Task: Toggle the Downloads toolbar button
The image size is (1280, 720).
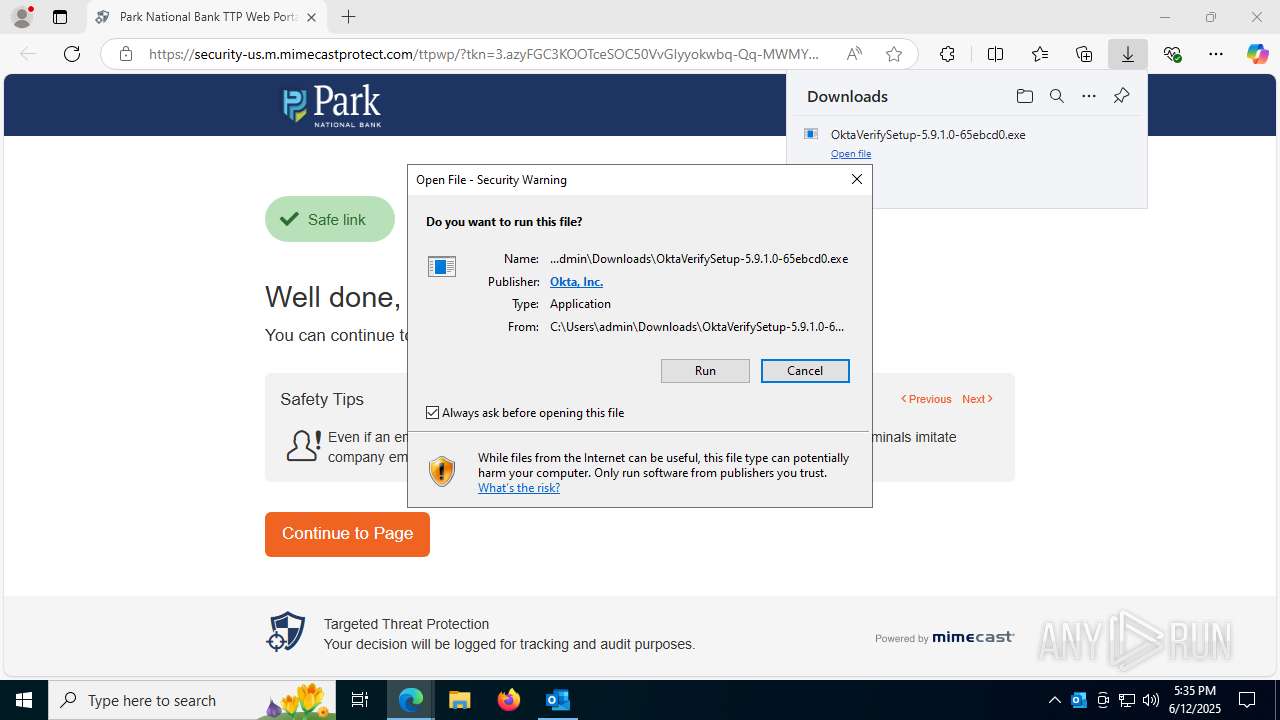Action: (1128, 54)
